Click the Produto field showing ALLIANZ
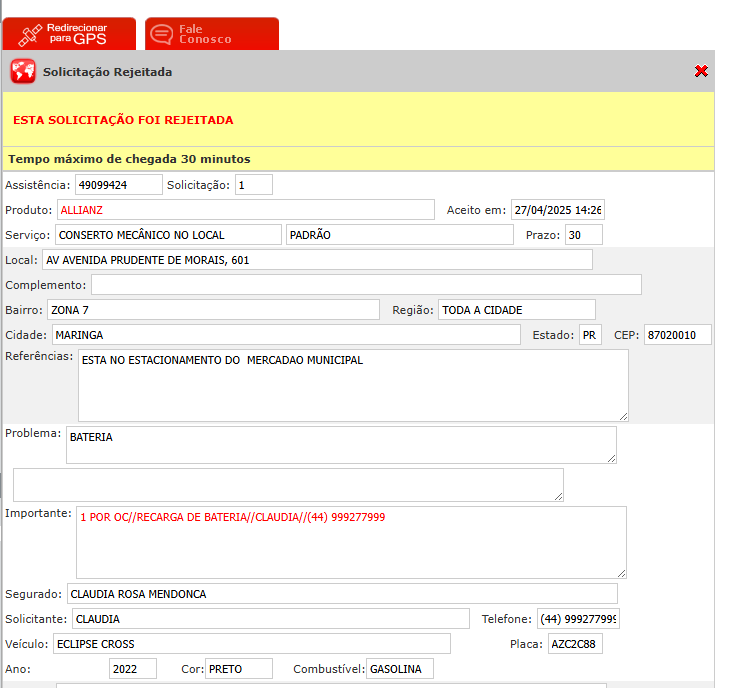Screen dimensions: 737x688 pos(245,210)
